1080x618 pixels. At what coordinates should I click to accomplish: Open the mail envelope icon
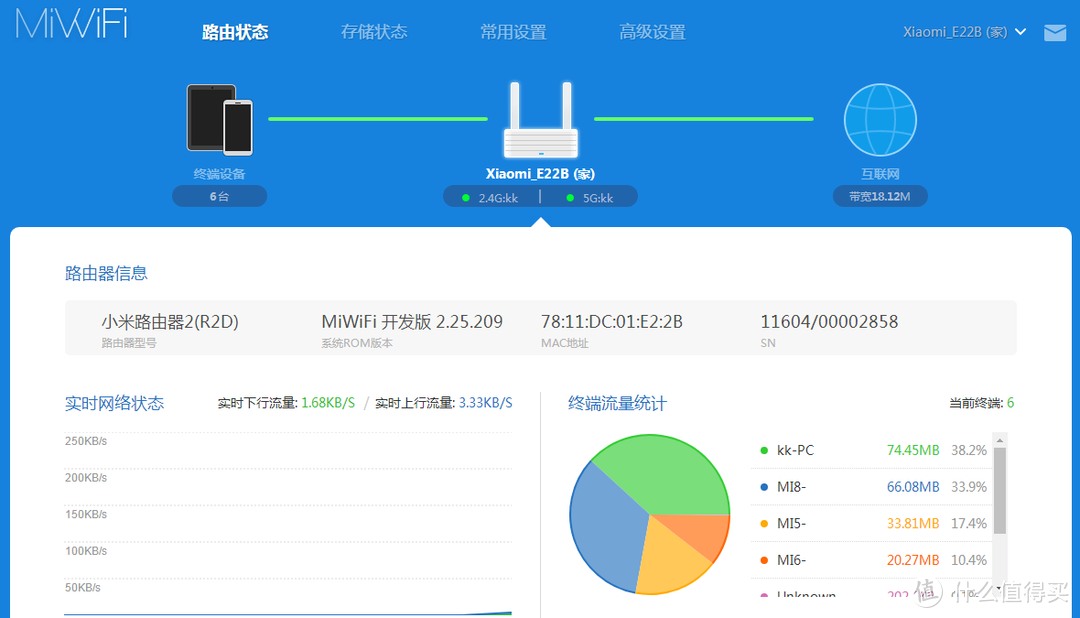click(1055, 32)
